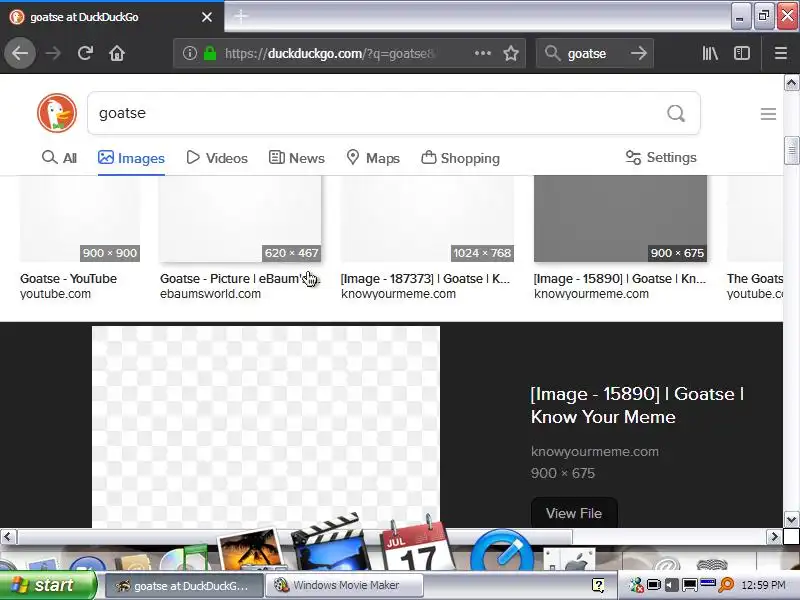Screen dimensions: 800x600
Task: Click the vertical scrollbar down arrow
Action: tap(791, 520)
